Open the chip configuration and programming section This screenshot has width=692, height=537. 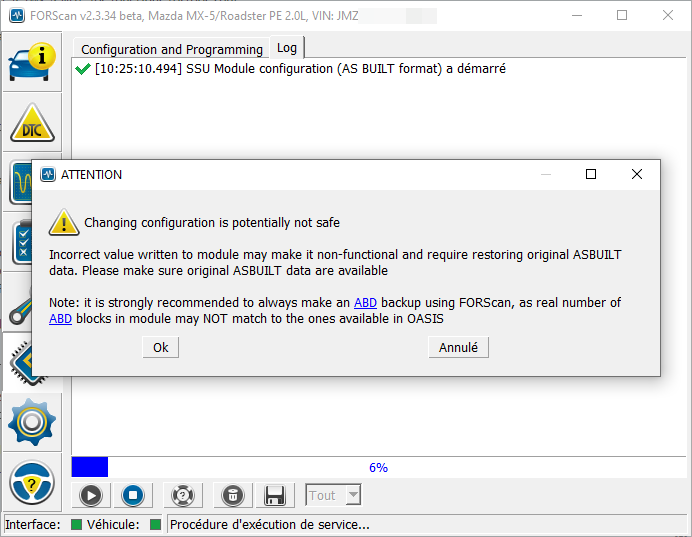tap(20, 362)
